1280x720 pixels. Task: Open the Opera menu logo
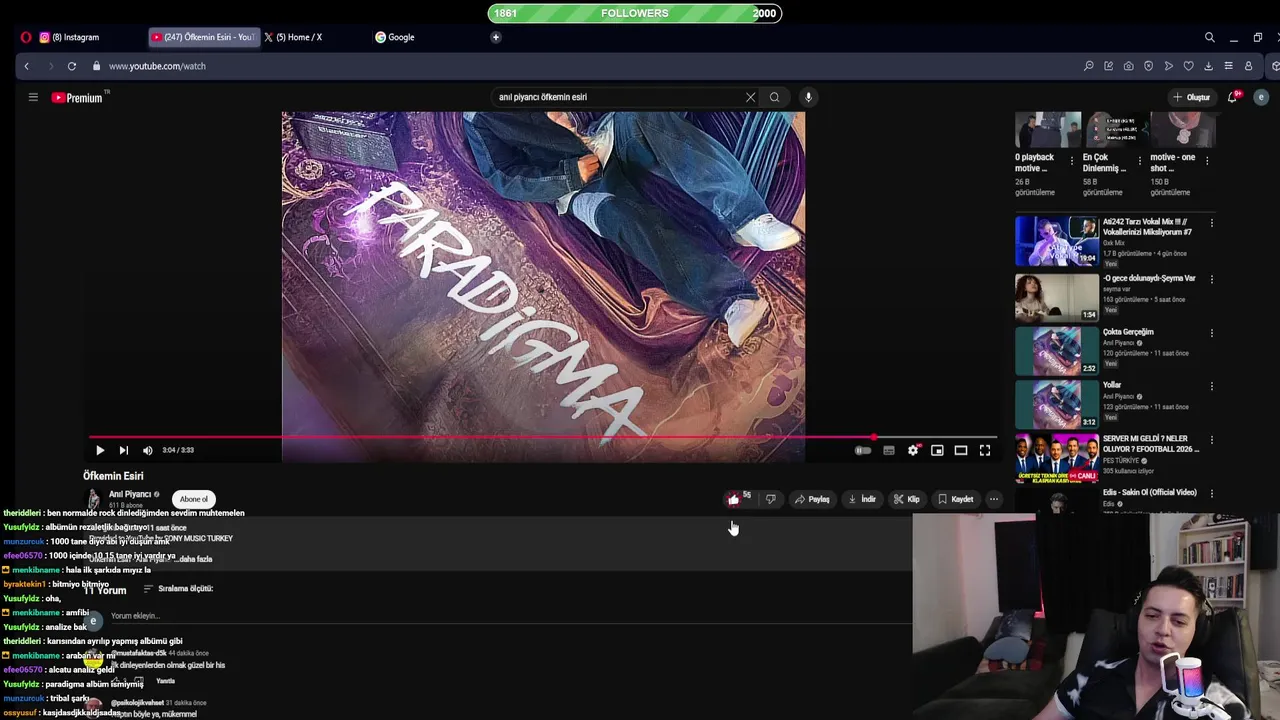[x=26, y=37]
